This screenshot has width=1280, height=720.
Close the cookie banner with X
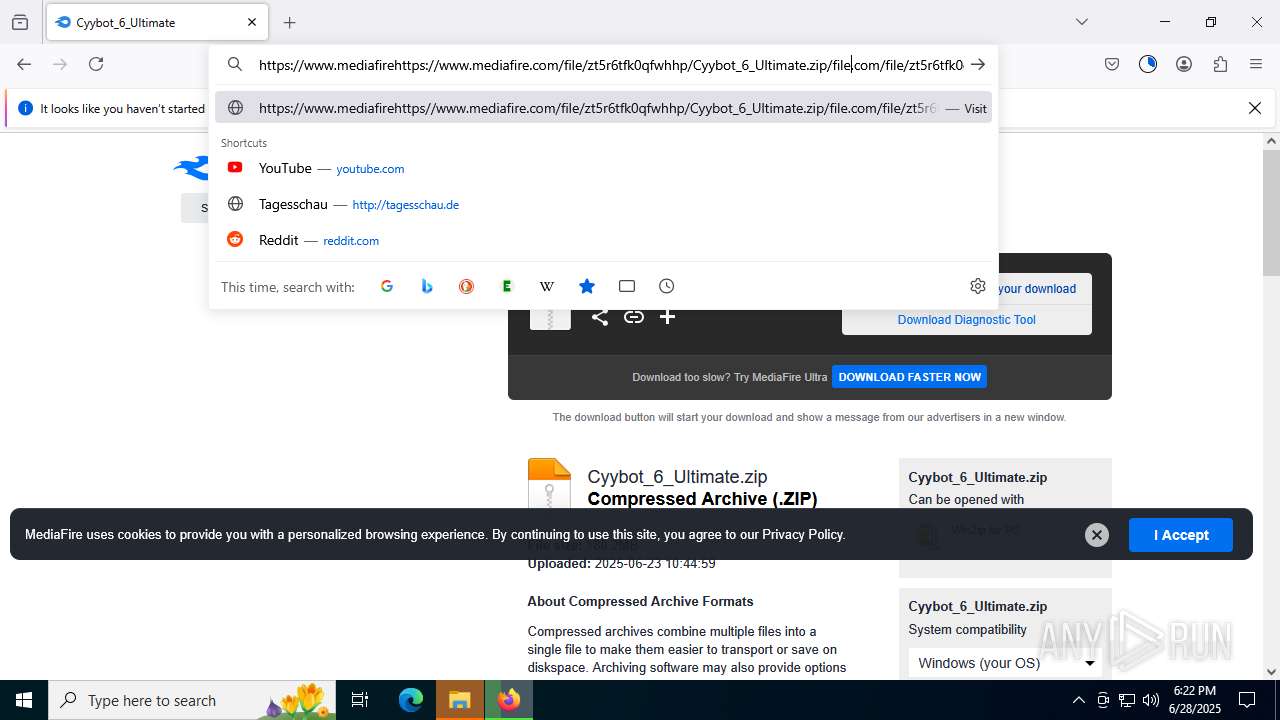click(x=1097, y=535)
